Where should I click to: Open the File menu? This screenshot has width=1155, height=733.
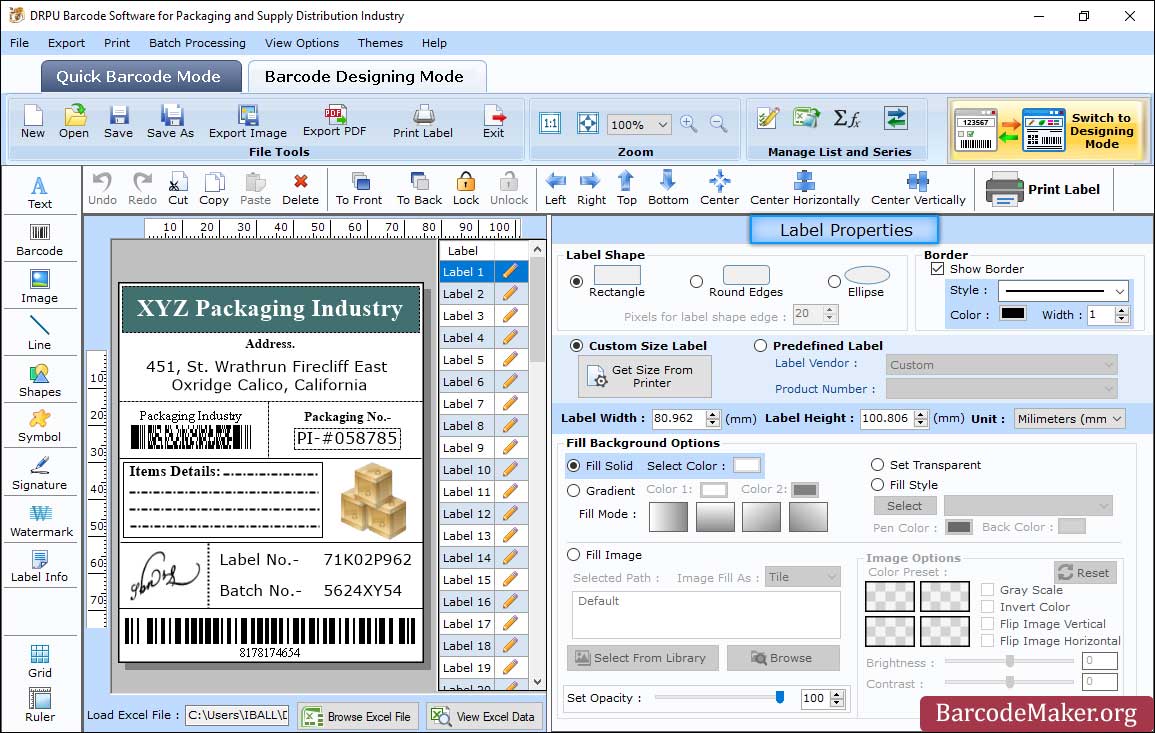coord(19,43)
